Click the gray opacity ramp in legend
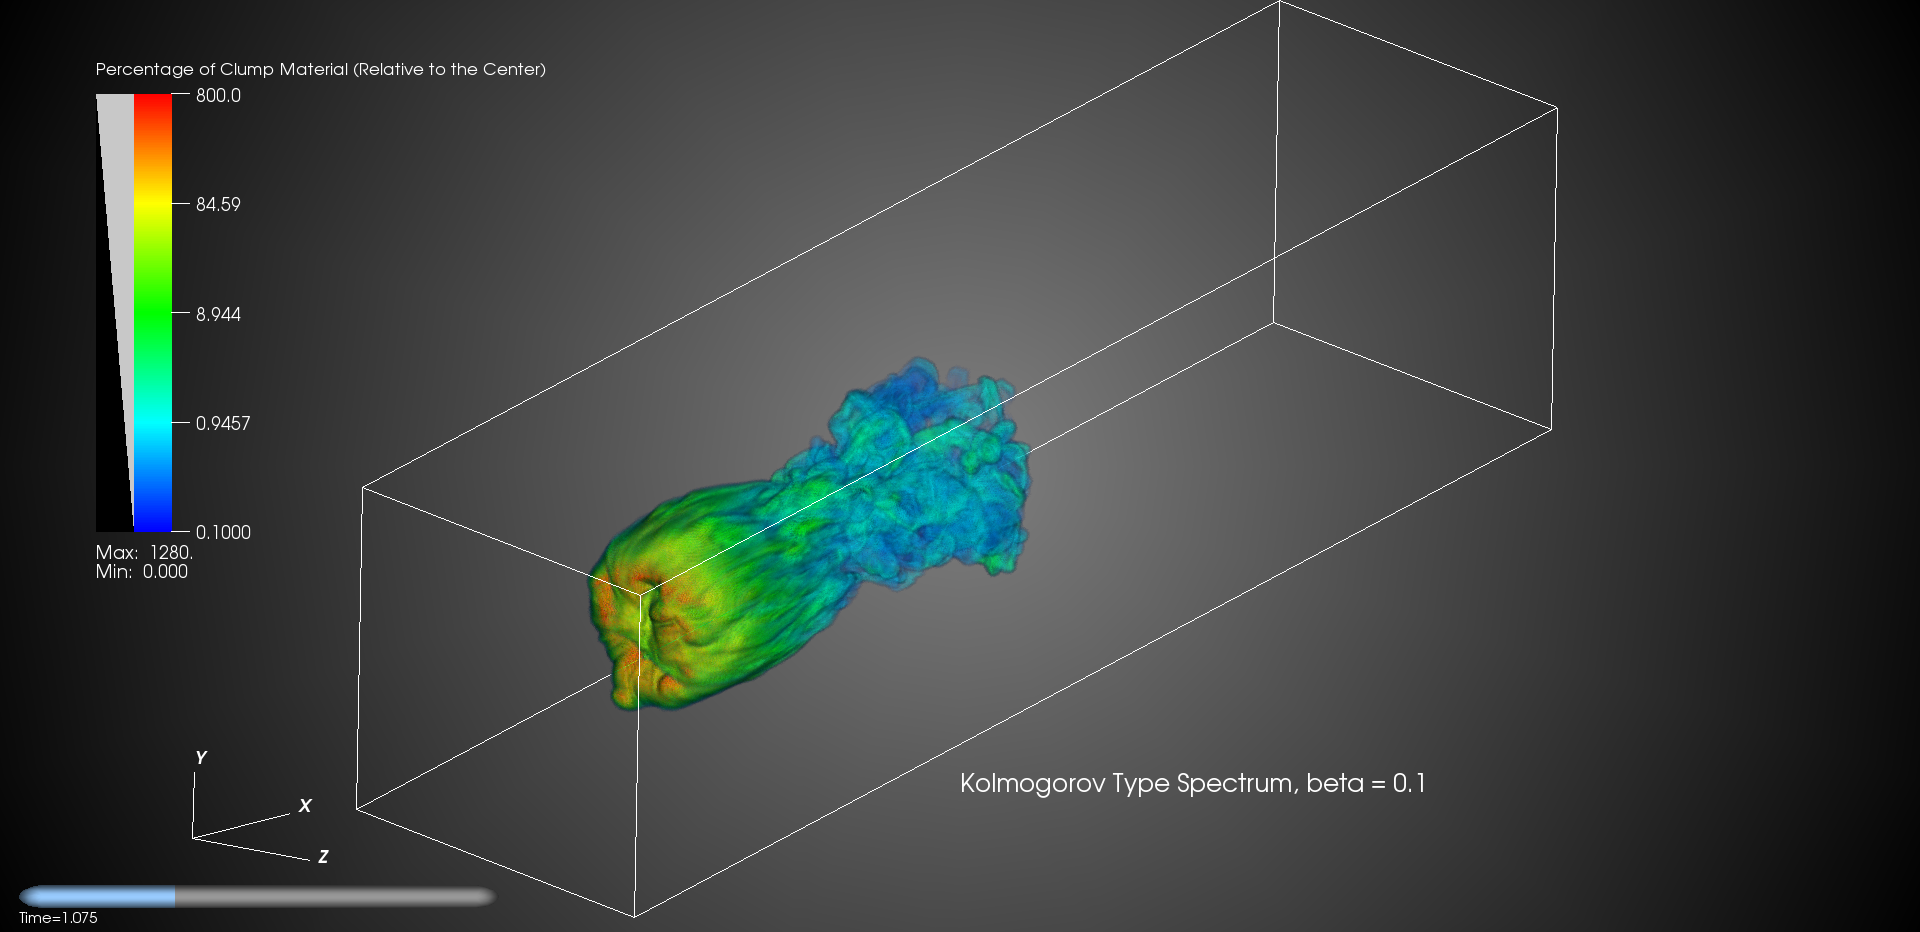1920x932 pixels. point(115,313)
